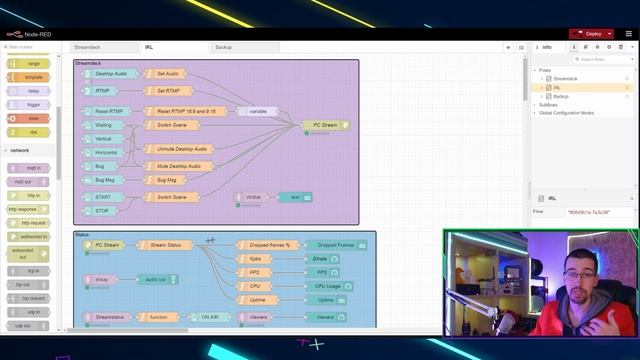Toggle the IRL flow enable icon in outliner

(x=627, y=87)
